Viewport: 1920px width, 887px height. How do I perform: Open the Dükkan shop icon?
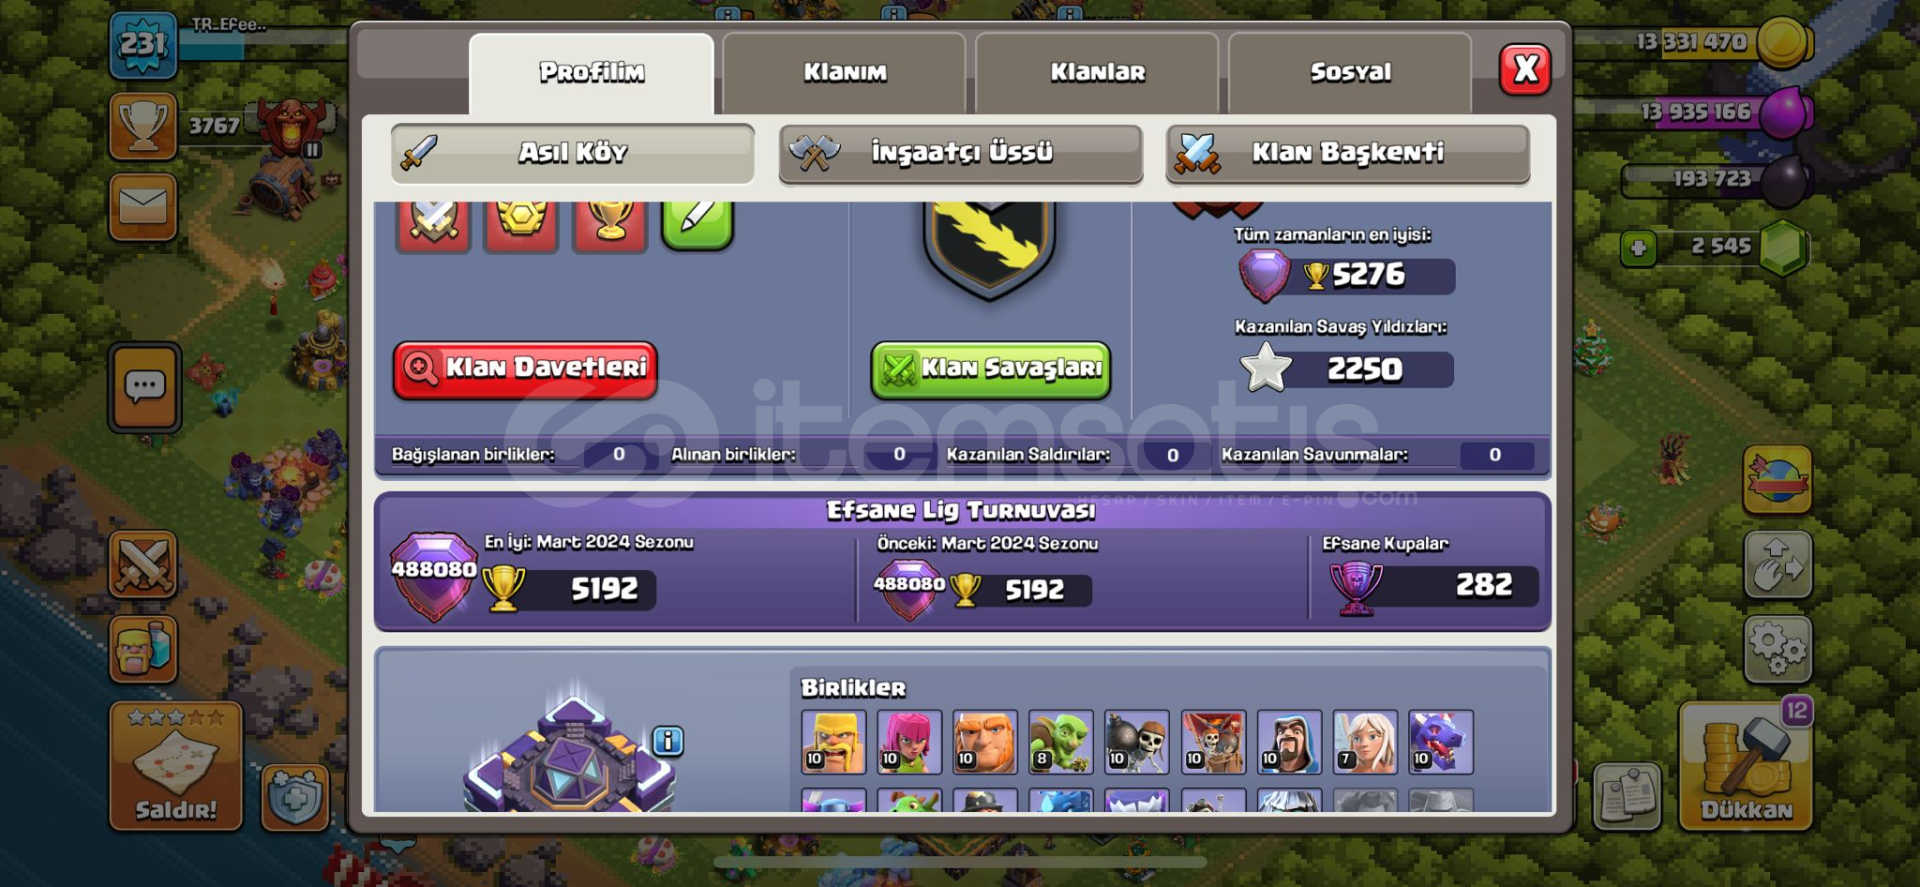(1746, 766)
